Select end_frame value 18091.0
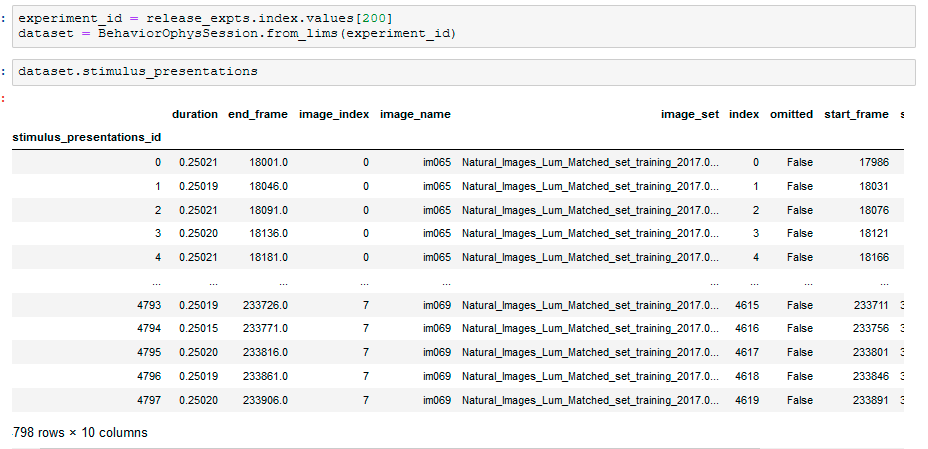Screen dimensions: 928x449 click(x=269, y=210)
